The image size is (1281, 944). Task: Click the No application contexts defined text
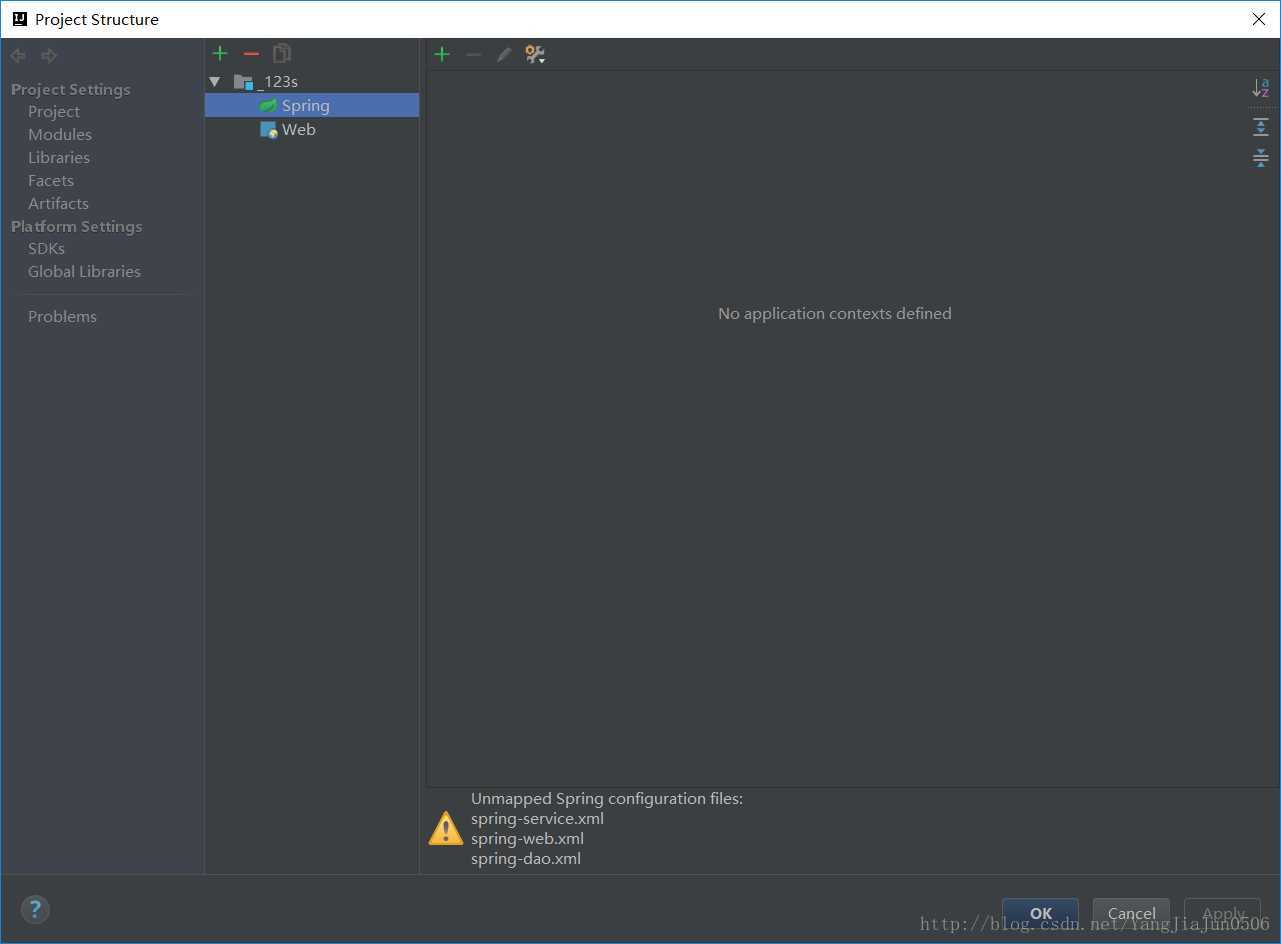pyautogui.click(x=835, y=313)
